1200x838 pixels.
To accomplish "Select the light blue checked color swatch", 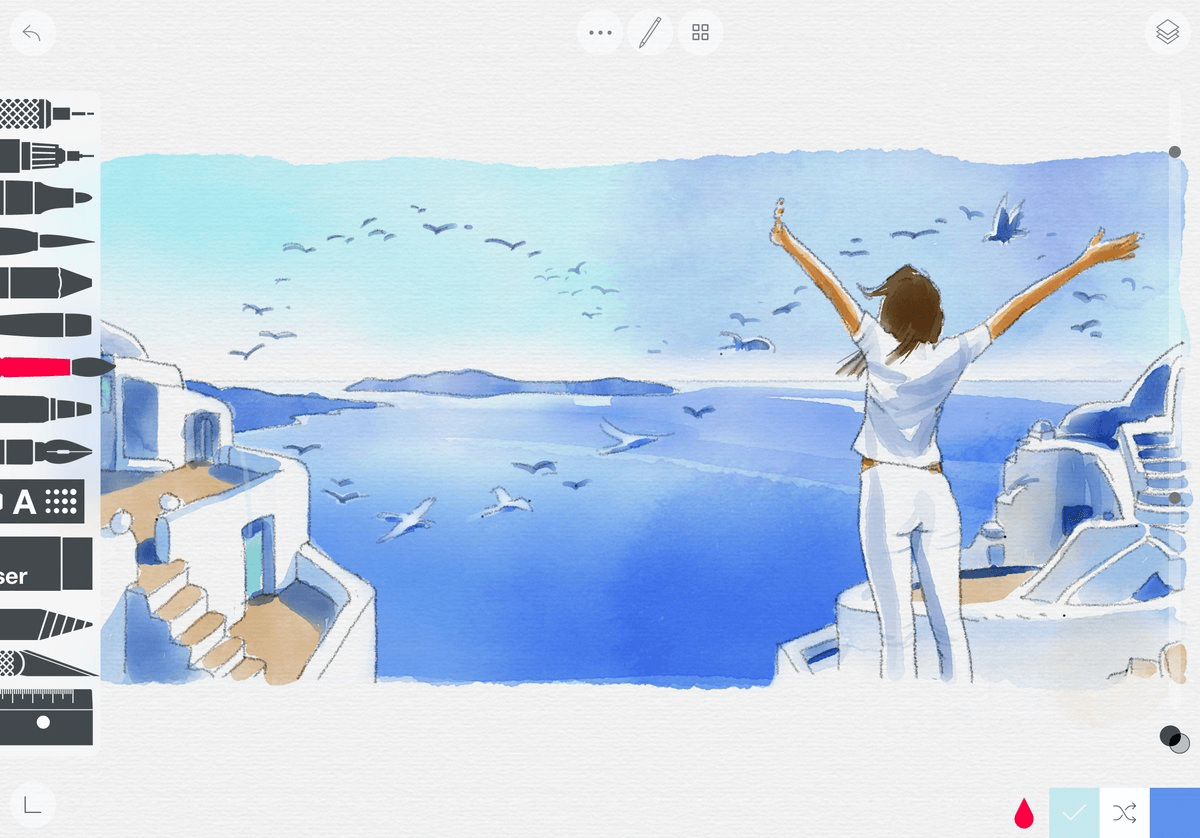I will click(1074, 813).
